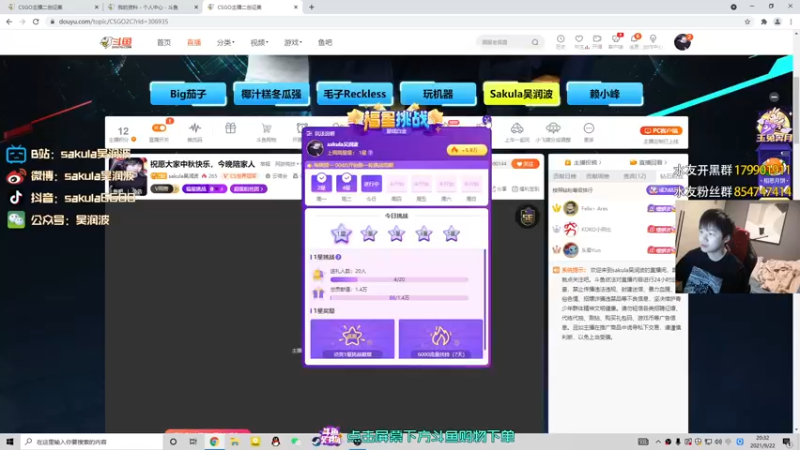Toggle the live broadcast switch
The image size is (800, 450).
tap(159, 128)
